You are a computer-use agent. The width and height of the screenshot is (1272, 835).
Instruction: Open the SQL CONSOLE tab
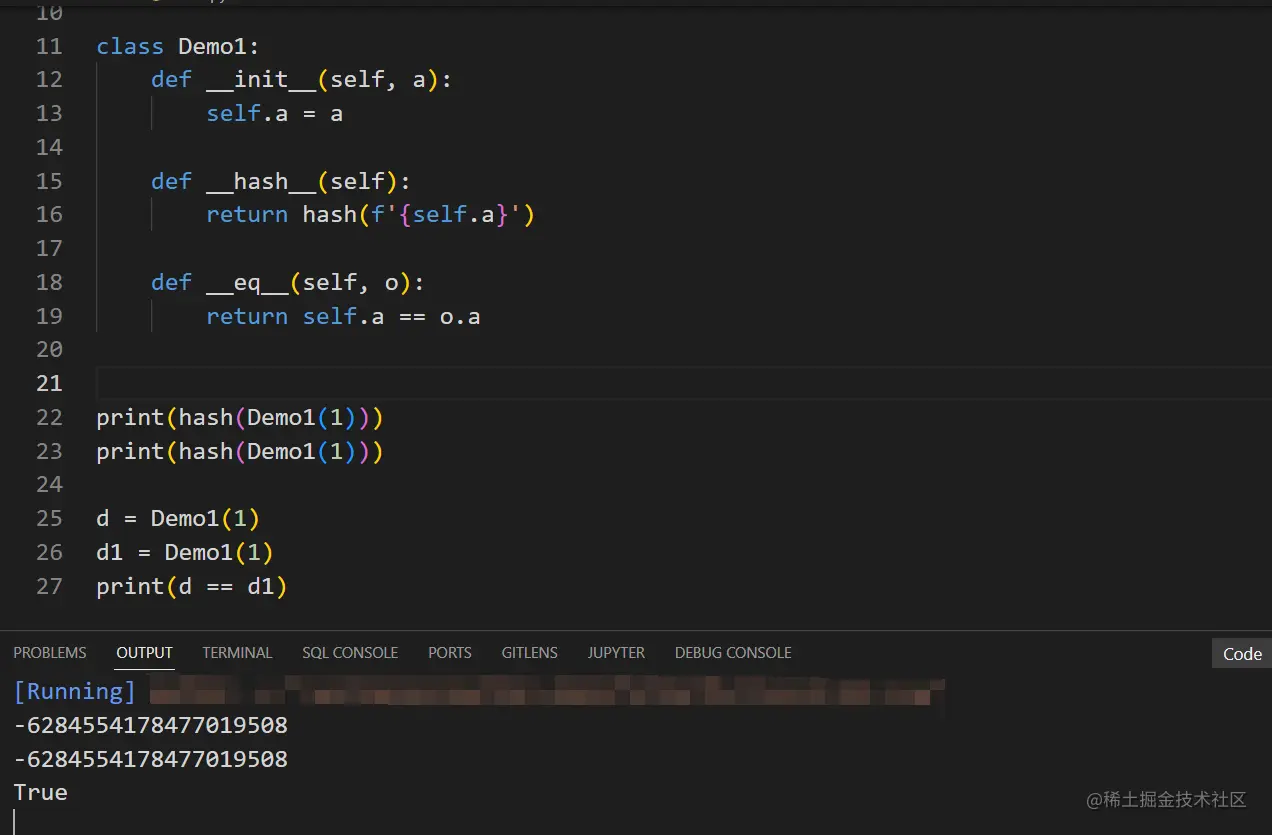tap(350, 653)
